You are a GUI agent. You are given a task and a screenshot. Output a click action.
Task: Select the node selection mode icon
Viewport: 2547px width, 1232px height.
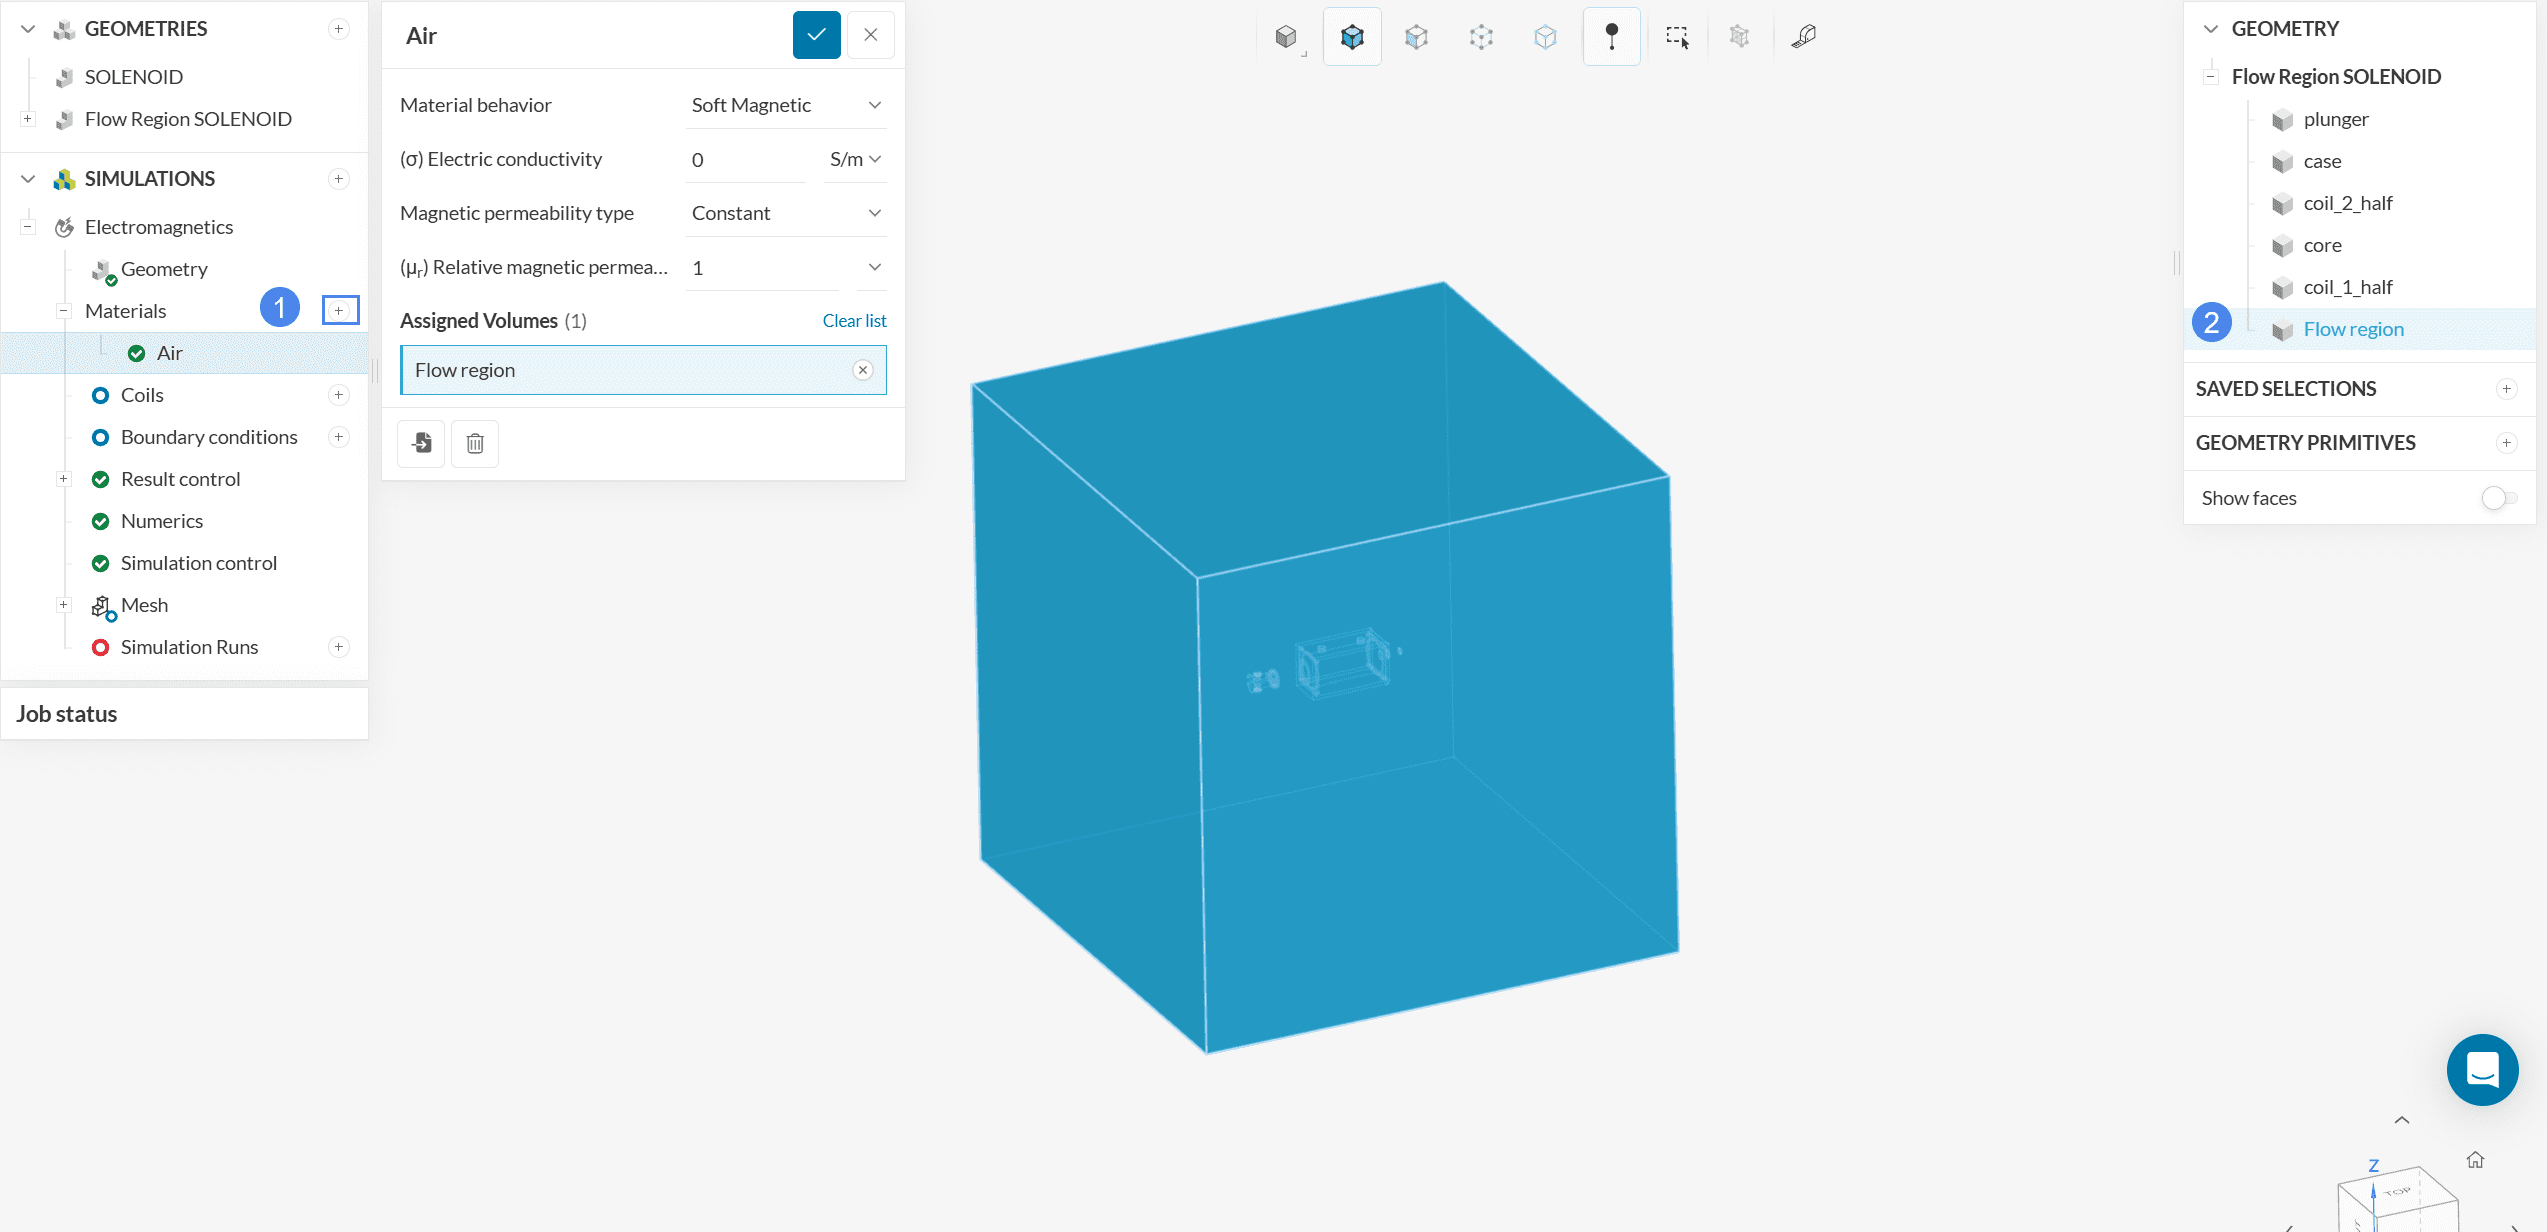click(x=1545, y=37)
